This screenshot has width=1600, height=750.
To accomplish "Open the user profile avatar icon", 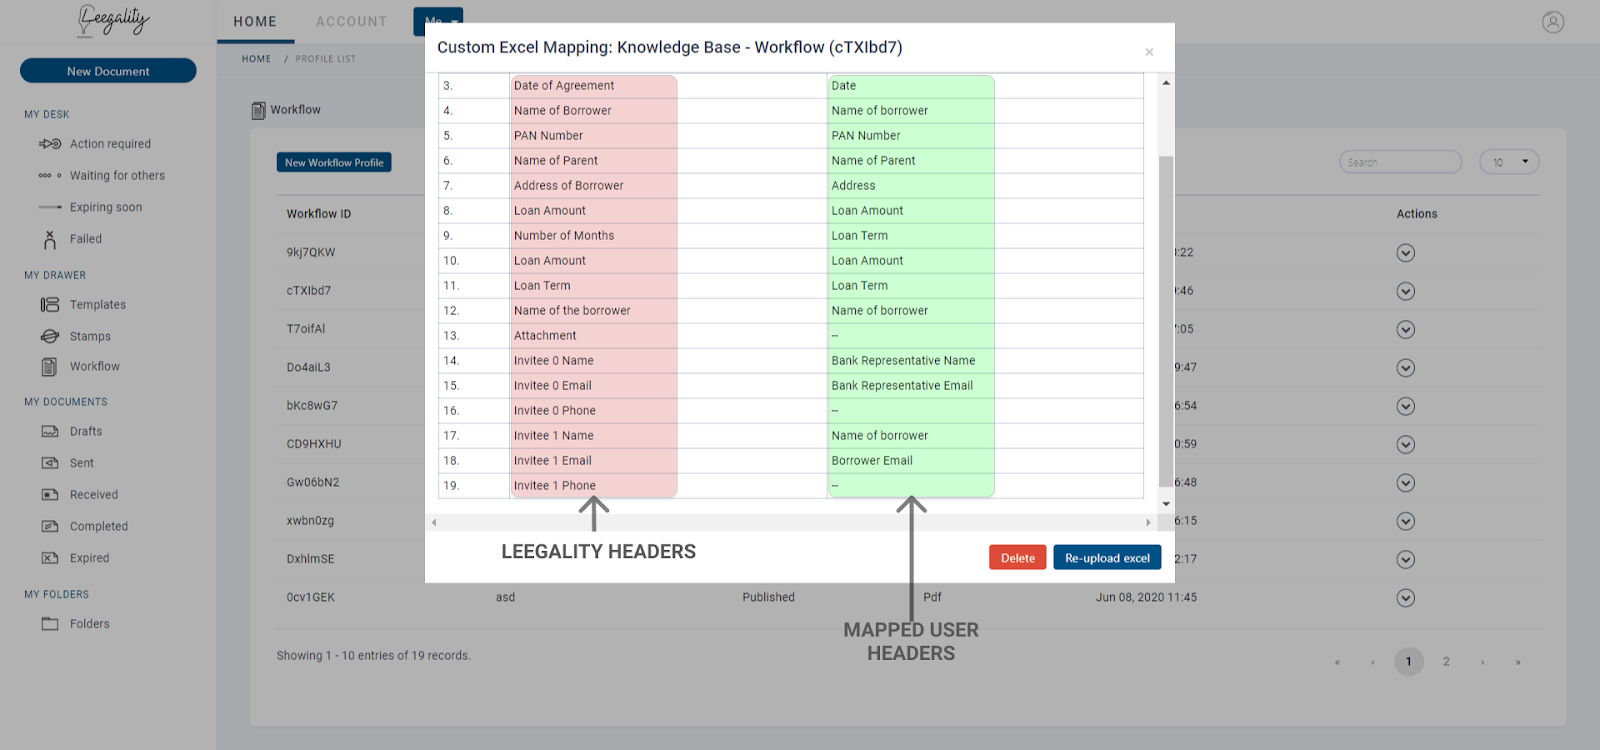I will [x=1552, y=22].
